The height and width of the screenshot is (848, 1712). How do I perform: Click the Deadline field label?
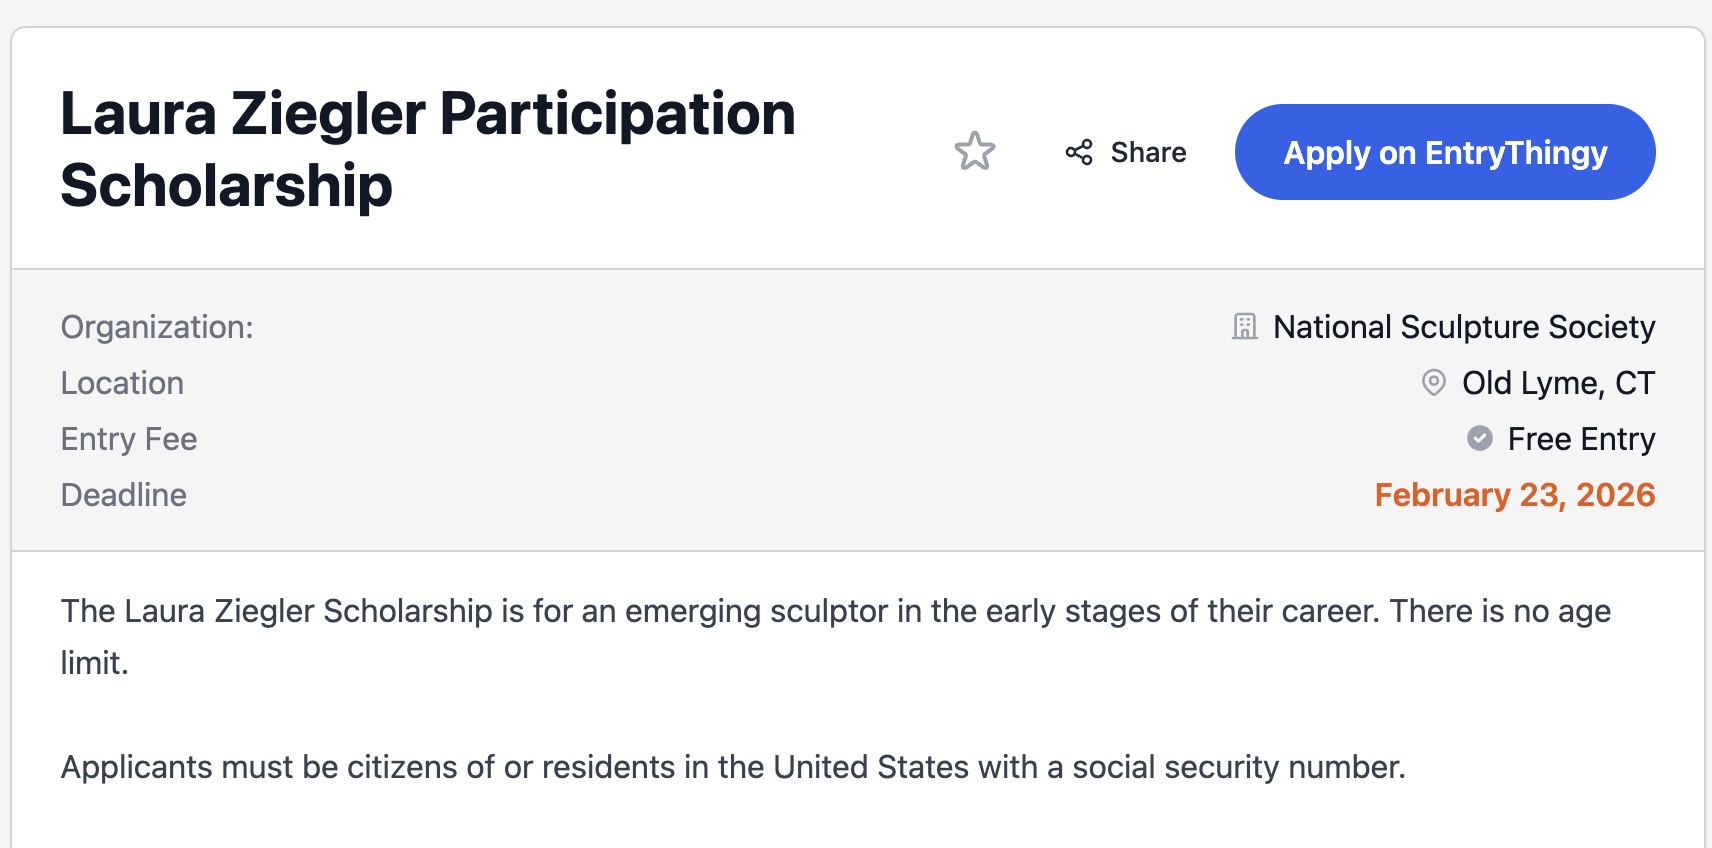124,495
